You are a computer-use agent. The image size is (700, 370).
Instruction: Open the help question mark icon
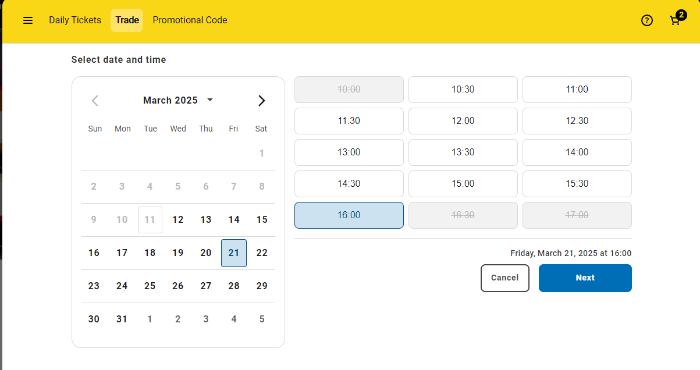point(647,21)
